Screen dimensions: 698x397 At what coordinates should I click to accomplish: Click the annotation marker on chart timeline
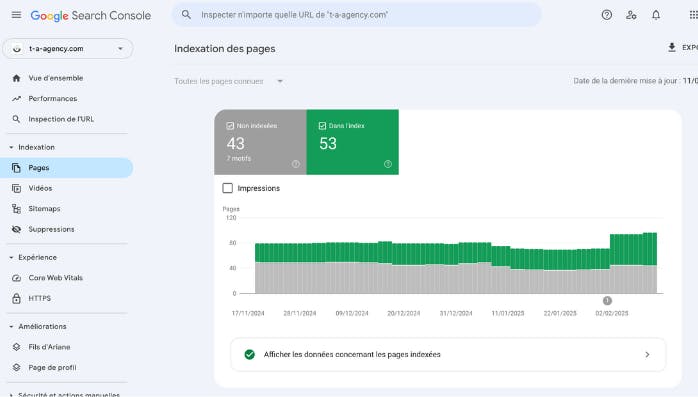click(607, 300)
